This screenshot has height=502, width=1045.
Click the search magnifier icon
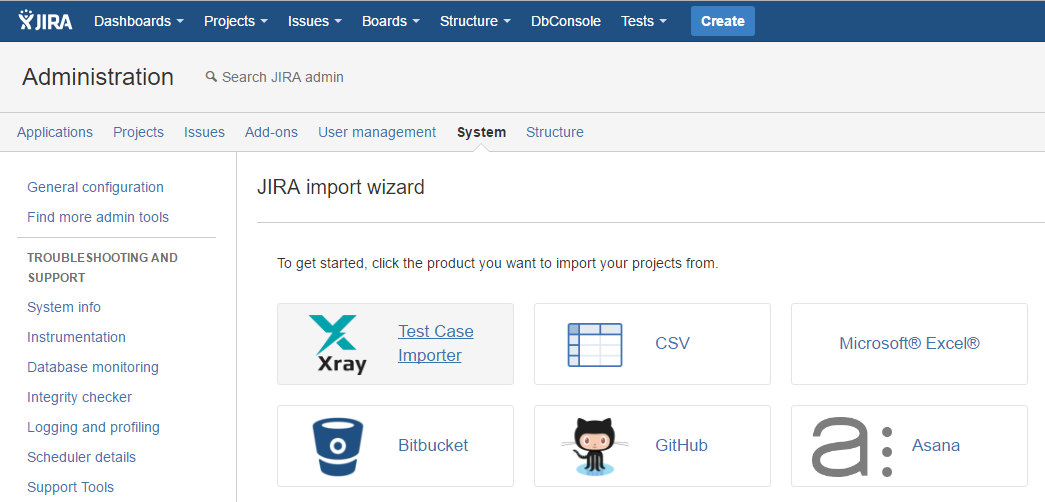pyautogui.click(x=211, y=77)
